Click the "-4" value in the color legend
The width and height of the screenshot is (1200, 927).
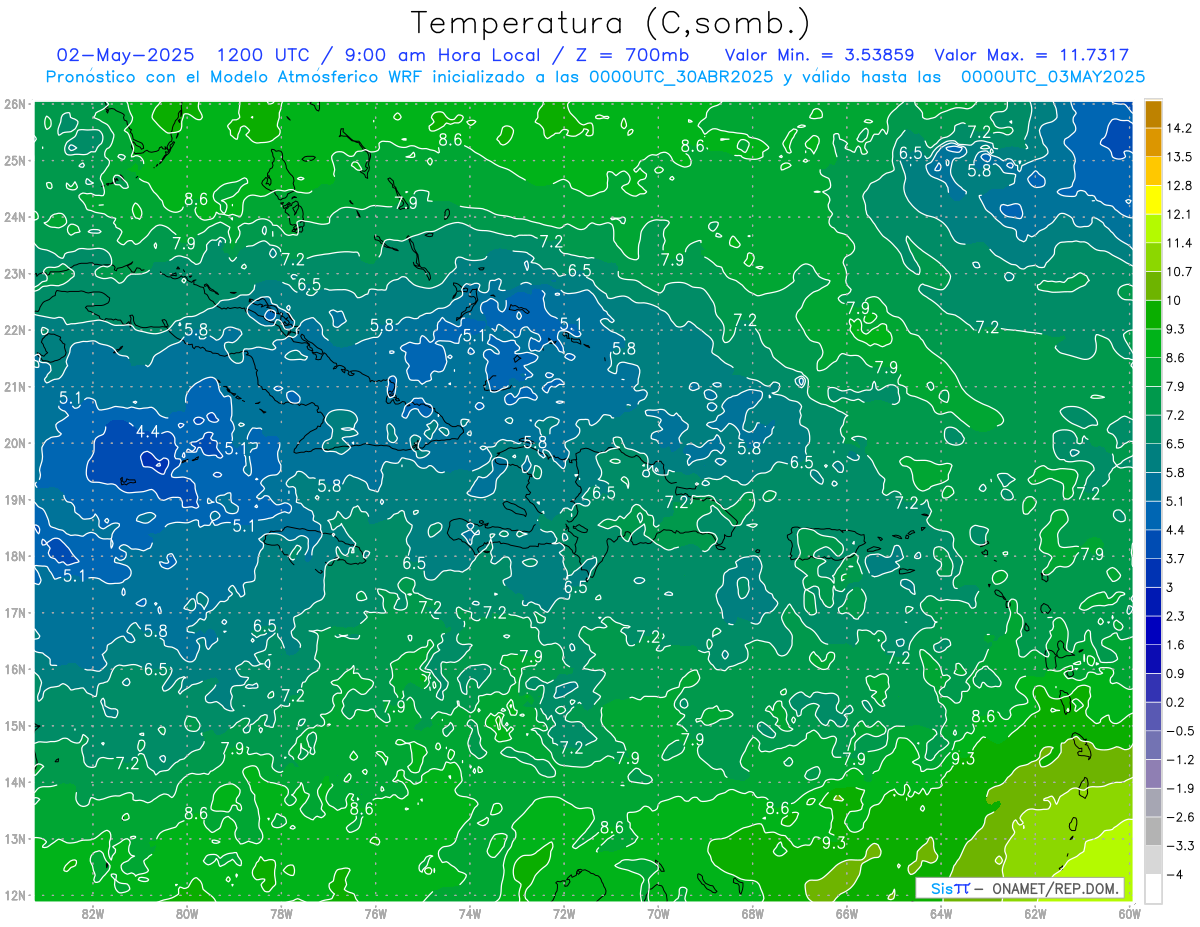(1175, 874)
